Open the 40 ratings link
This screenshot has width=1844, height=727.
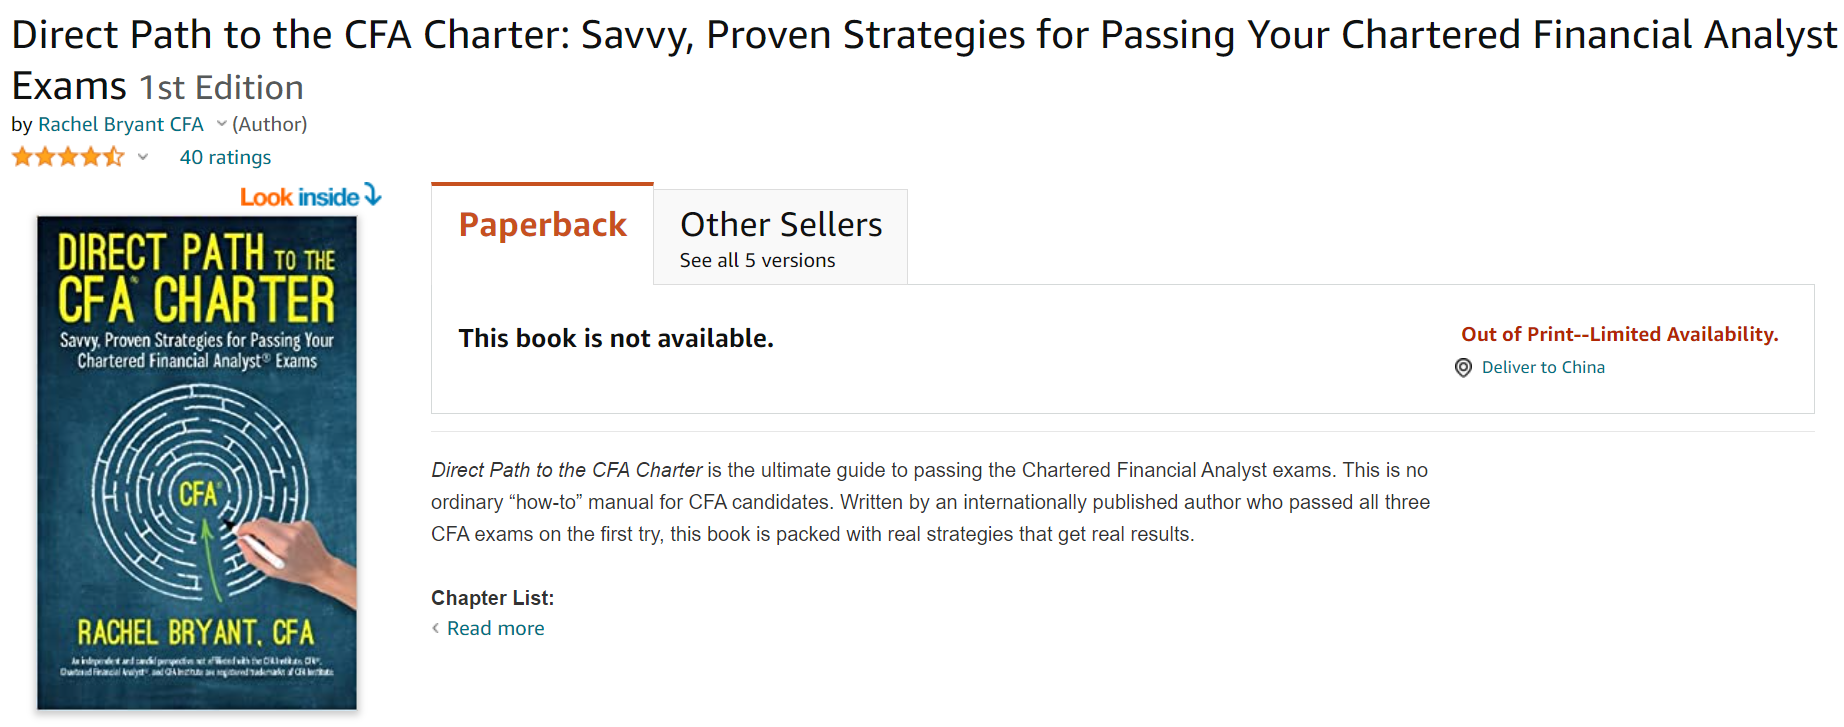coord(225,157)
